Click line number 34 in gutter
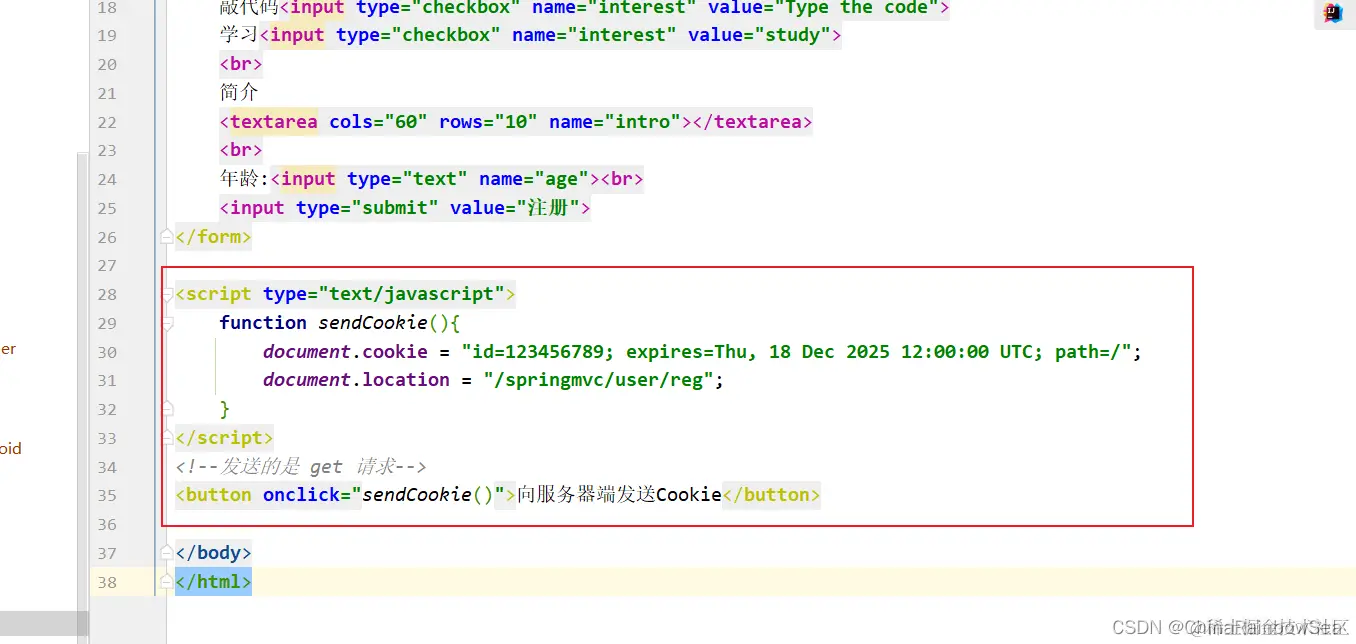This screenshot has height=644, width=1356. (106, 468)
